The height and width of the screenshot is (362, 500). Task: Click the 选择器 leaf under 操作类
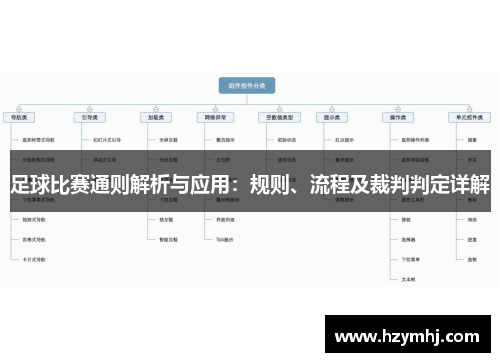(x=408, y=240)
